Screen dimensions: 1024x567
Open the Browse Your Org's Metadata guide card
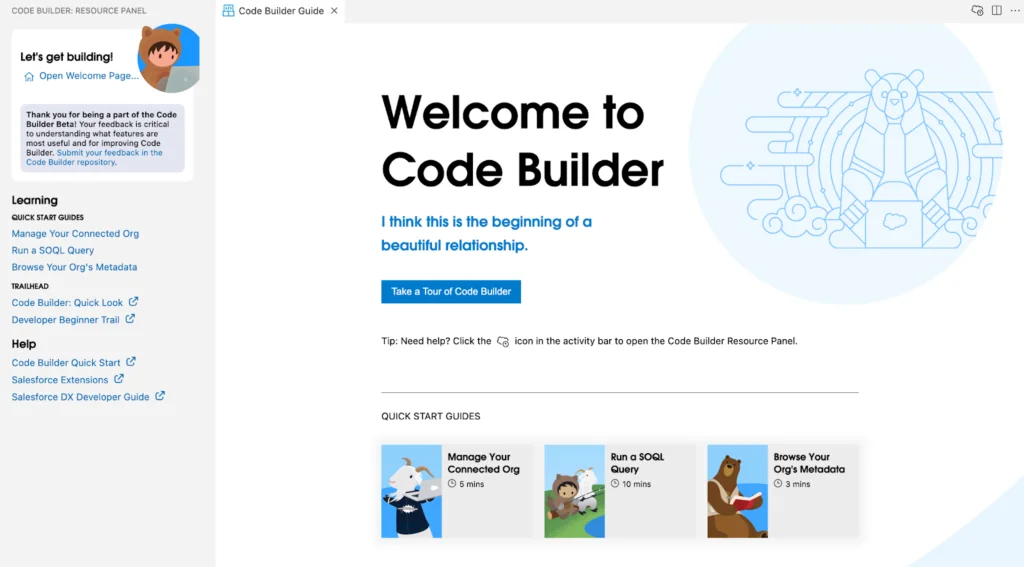click(782, 491)
